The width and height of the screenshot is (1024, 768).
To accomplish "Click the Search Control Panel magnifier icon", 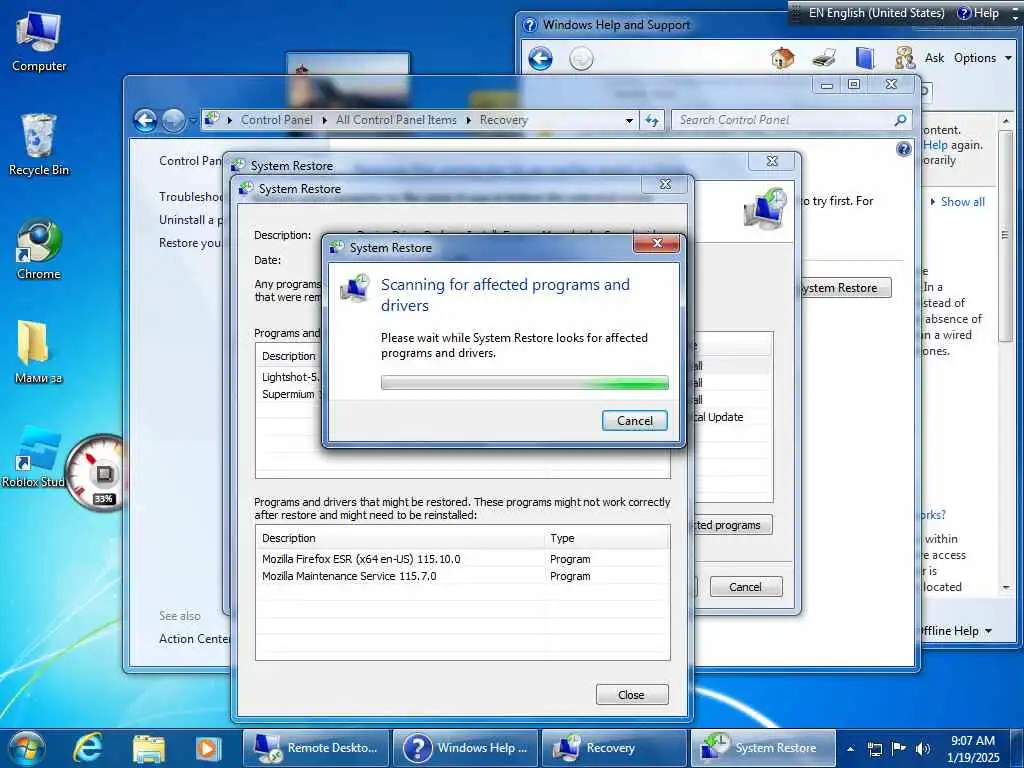I will point(901,120).
